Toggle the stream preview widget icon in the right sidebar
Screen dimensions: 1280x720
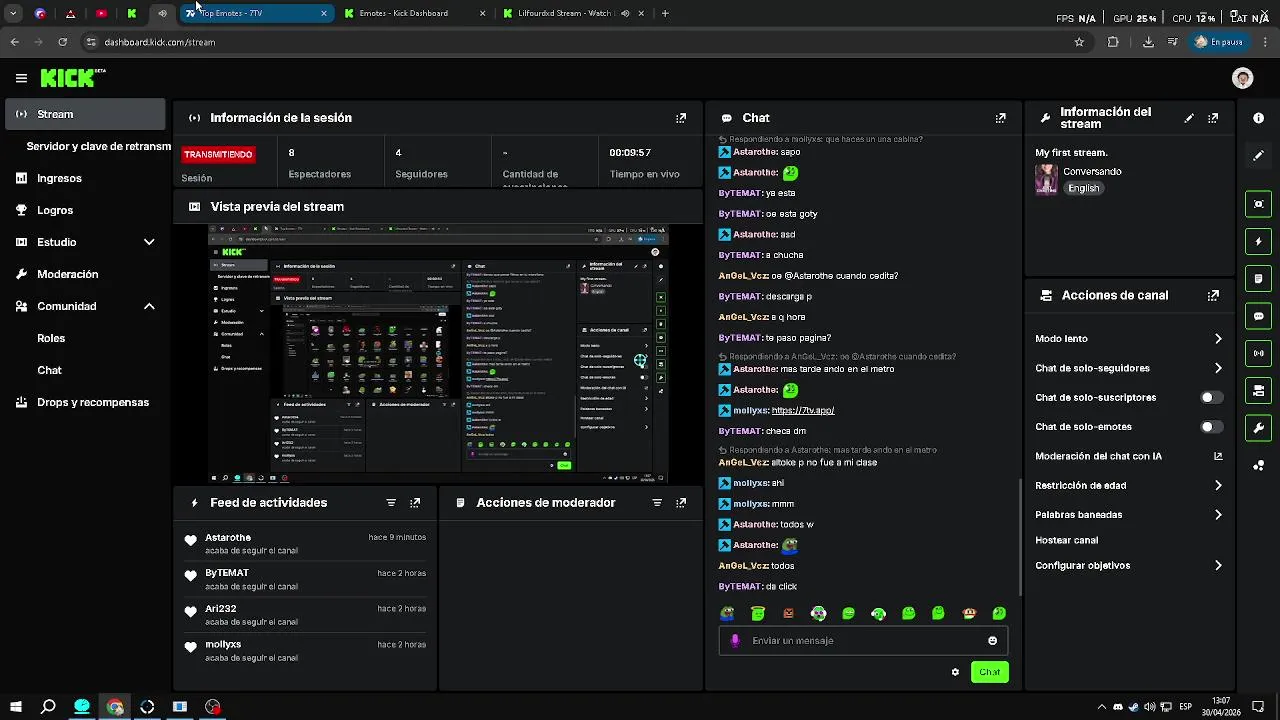coord(1259,204)
